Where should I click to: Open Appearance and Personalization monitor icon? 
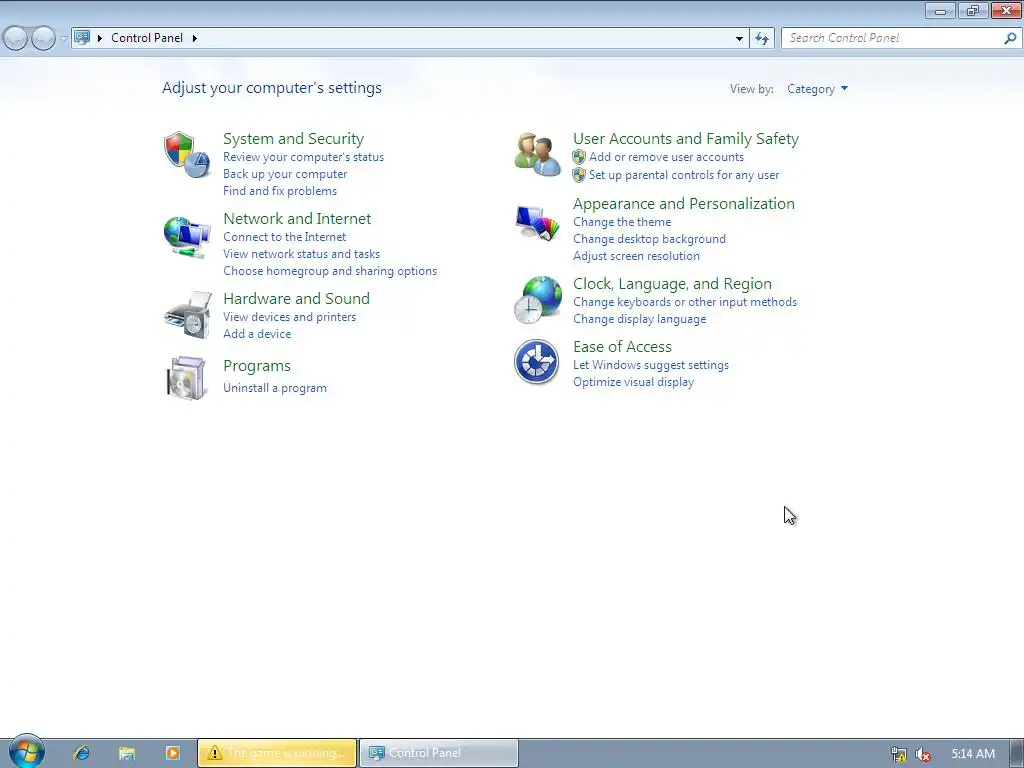pyautogui.click(x=537, y=223)
